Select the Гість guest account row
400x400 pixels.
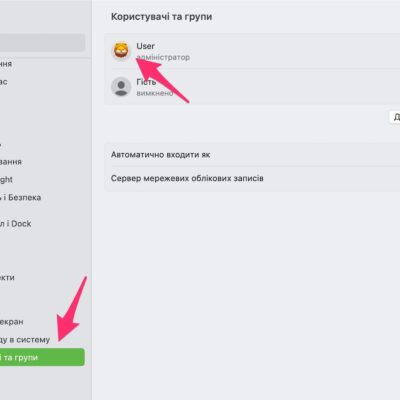click(x=252, y=87)
